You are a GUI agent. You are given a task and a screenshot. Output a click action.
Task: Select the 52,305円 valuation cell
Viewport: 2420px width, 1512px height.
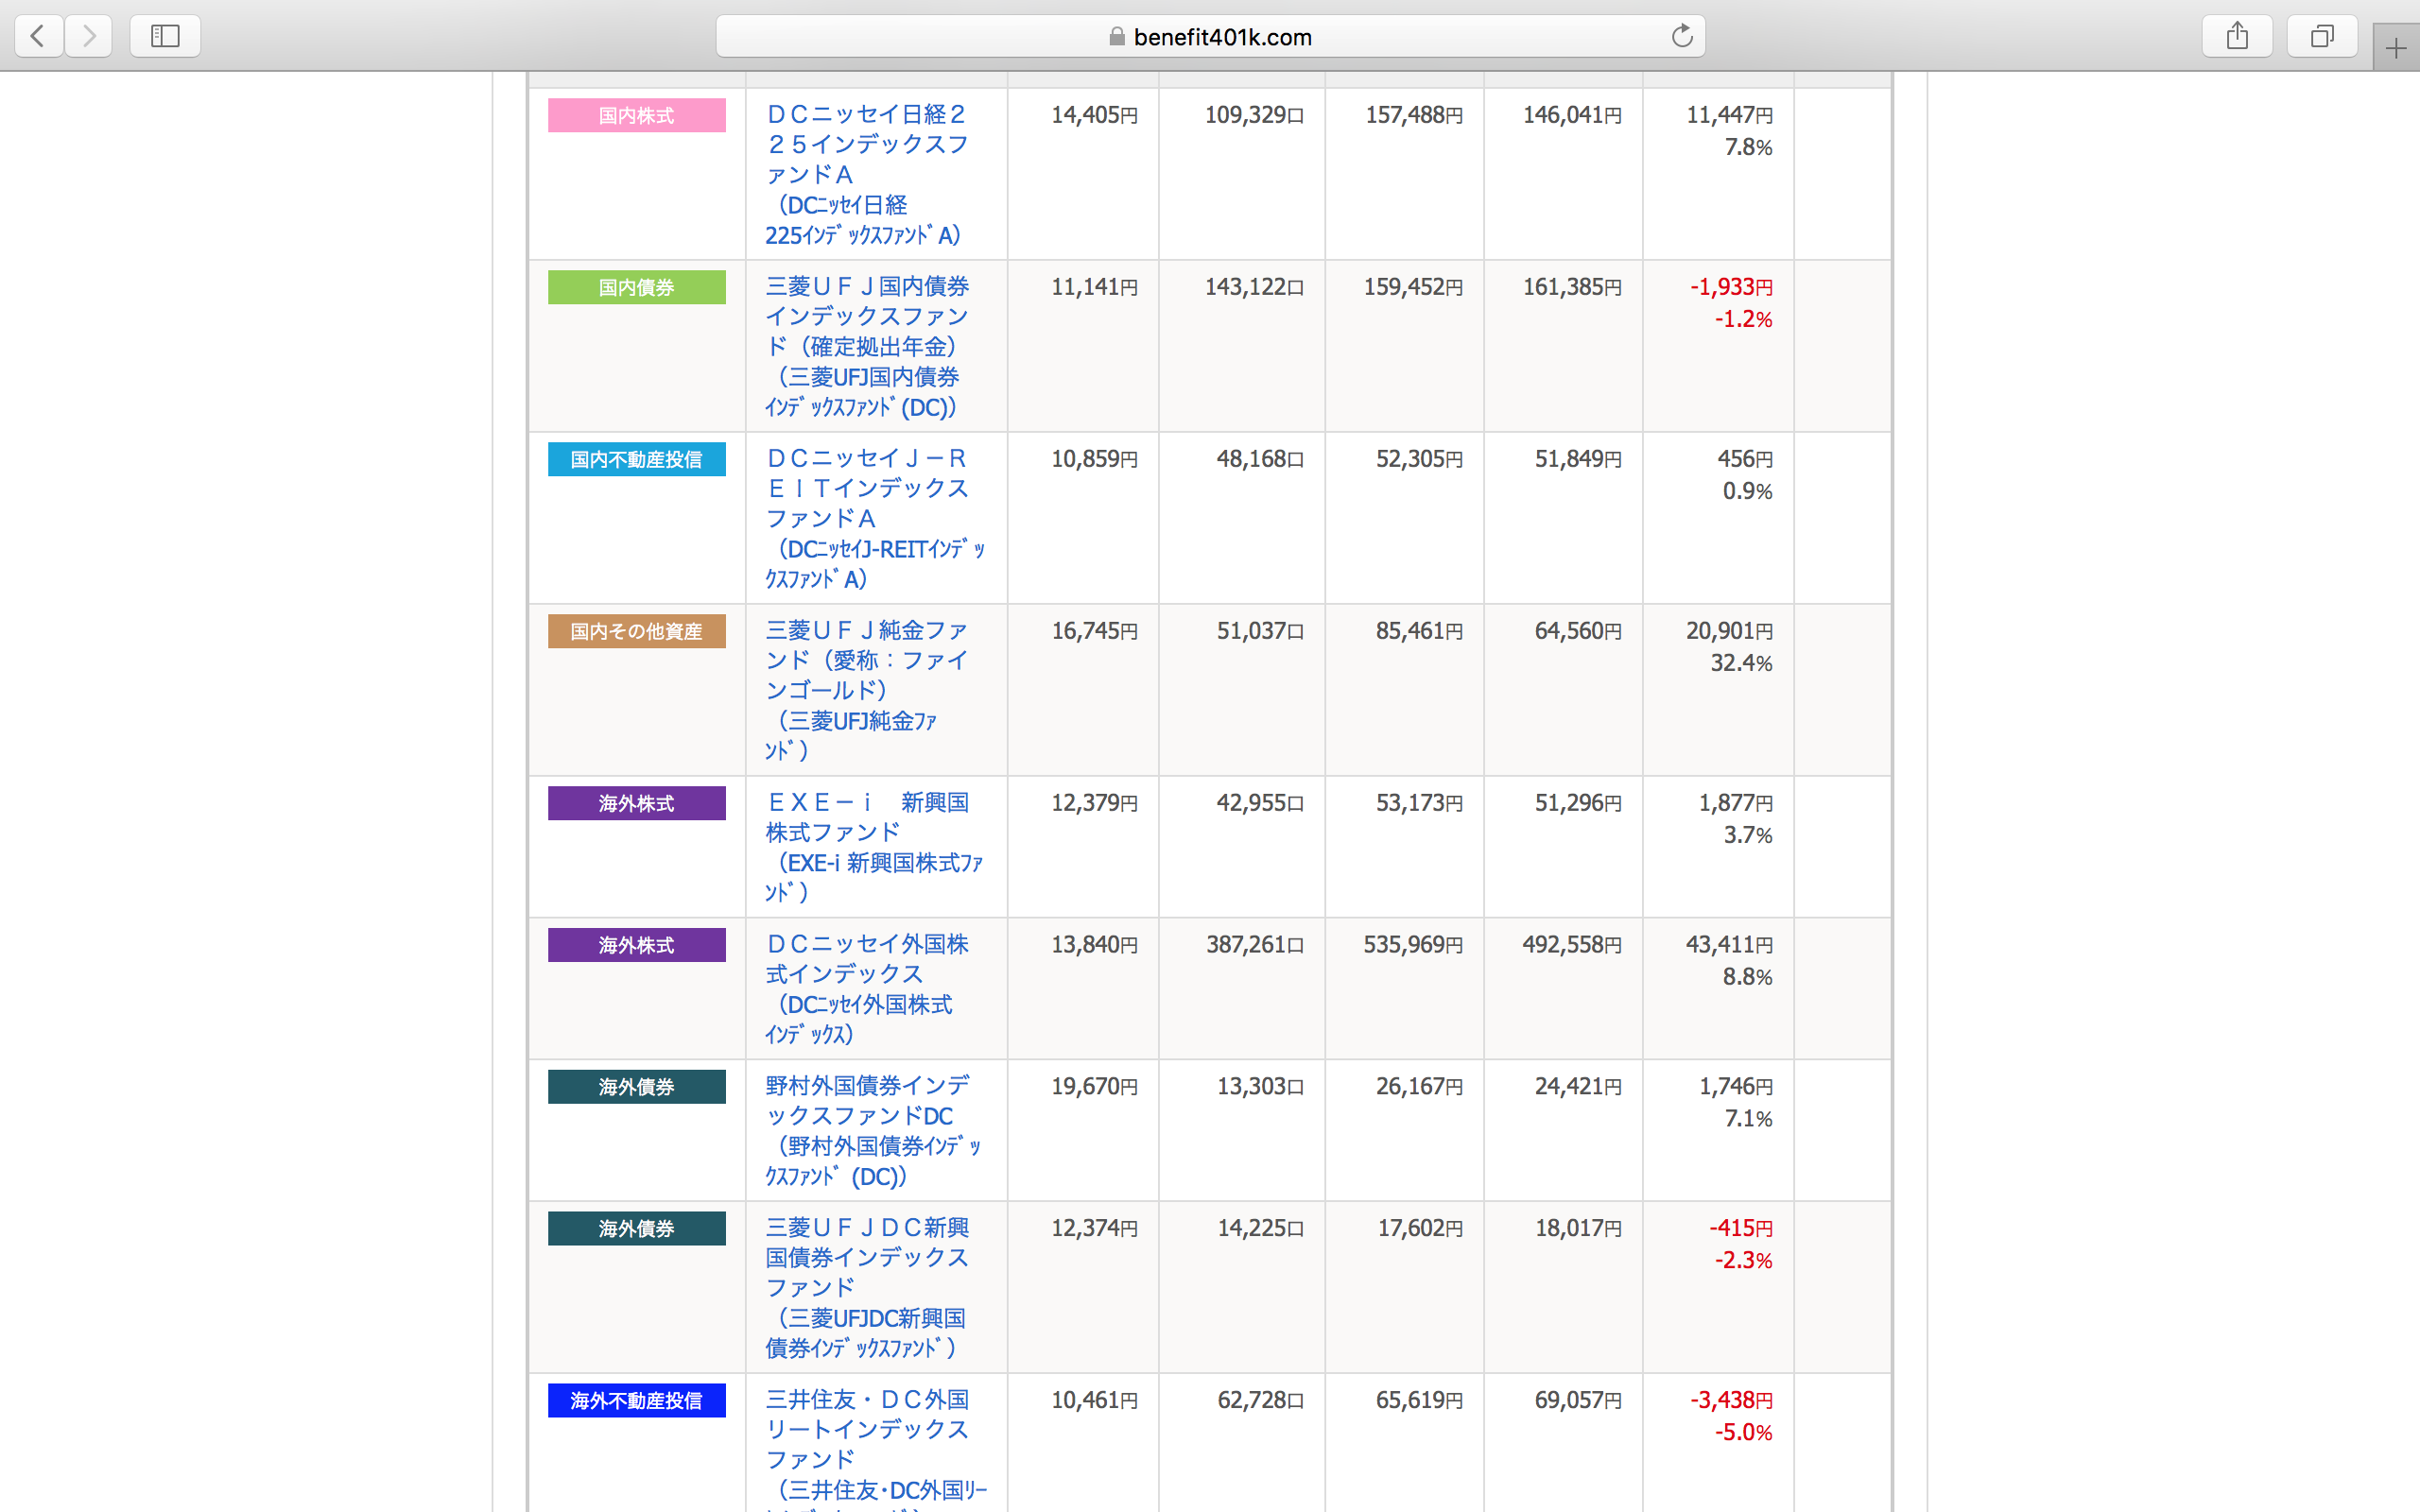click(x=1420, y=459)
